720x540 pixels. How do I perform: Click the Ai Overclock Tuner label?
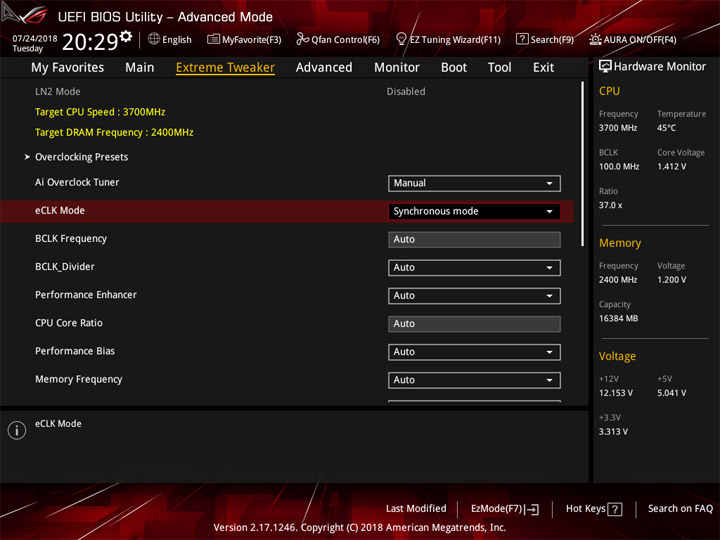77,182
